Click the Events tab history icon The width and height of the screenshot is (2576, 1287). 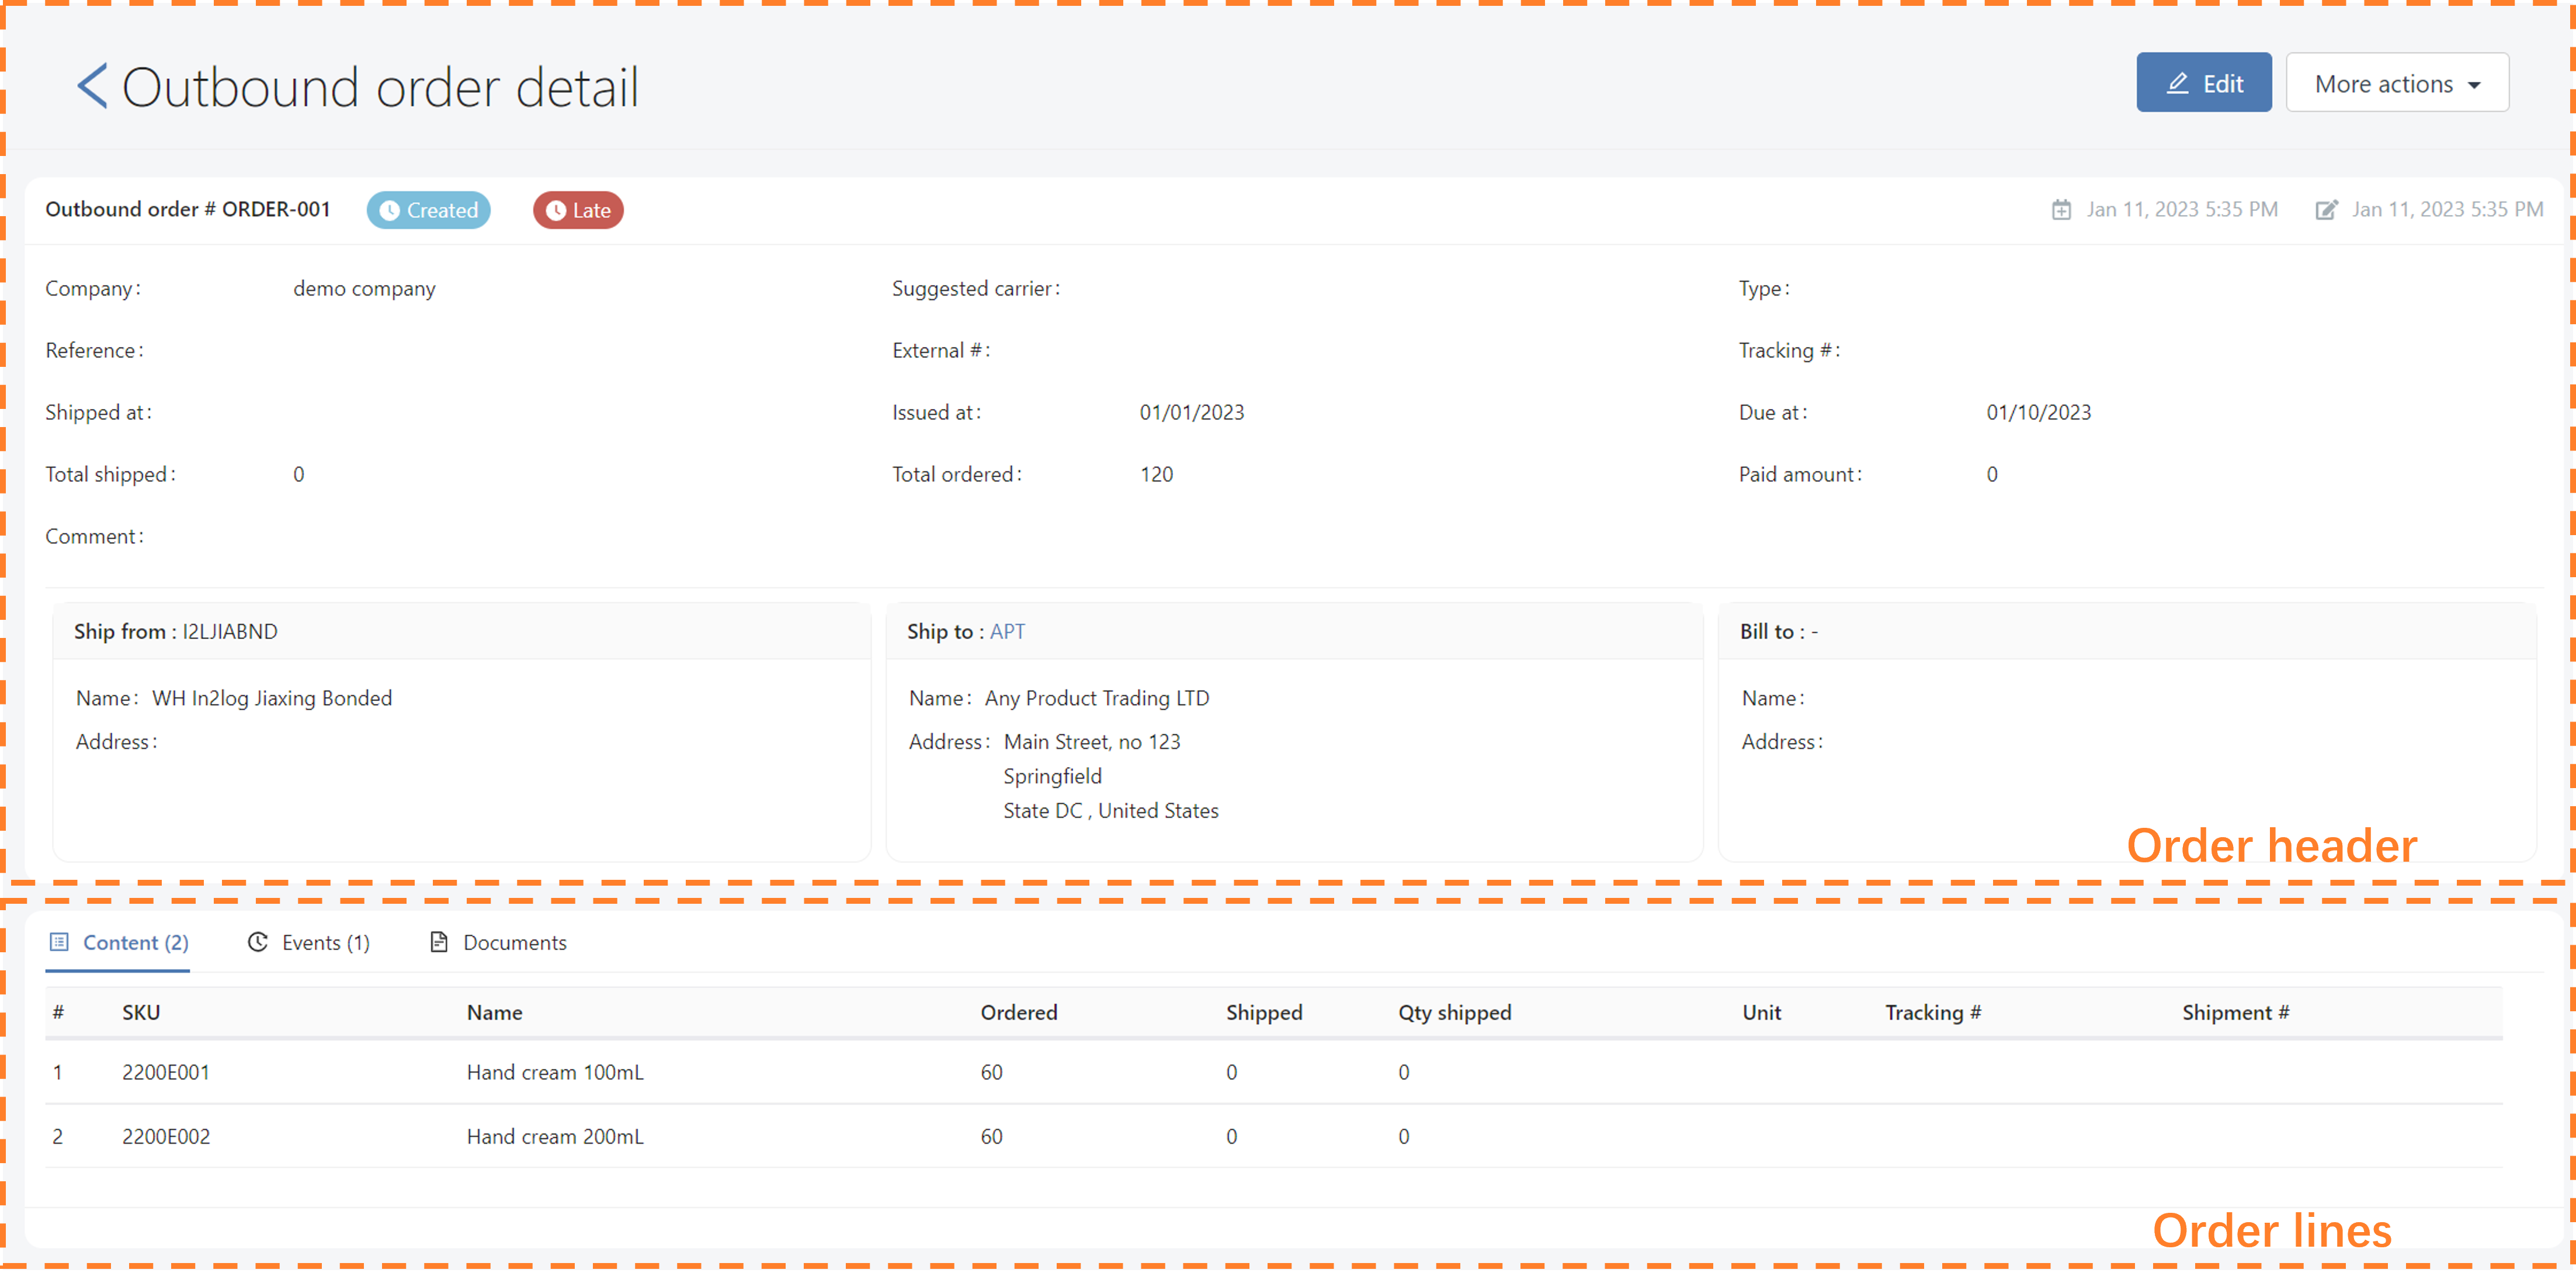click(x=258, y=942)
